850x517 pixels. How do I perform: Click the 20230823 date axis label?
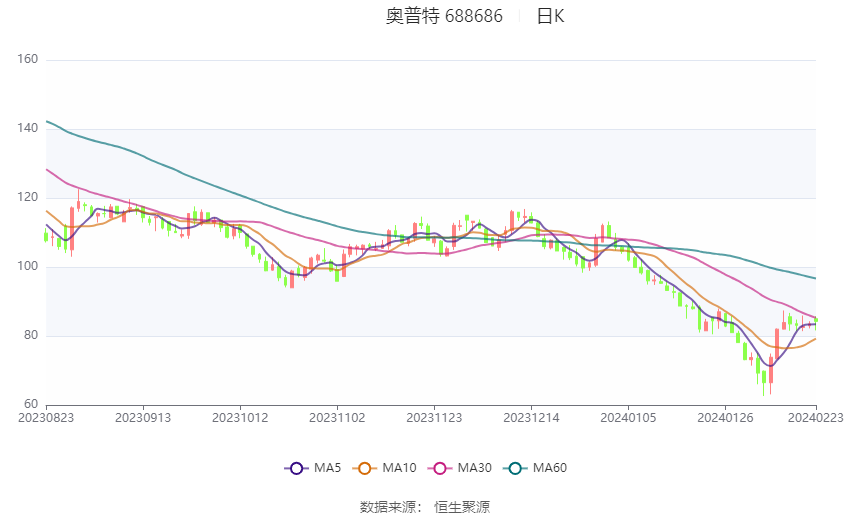[46, 418]
